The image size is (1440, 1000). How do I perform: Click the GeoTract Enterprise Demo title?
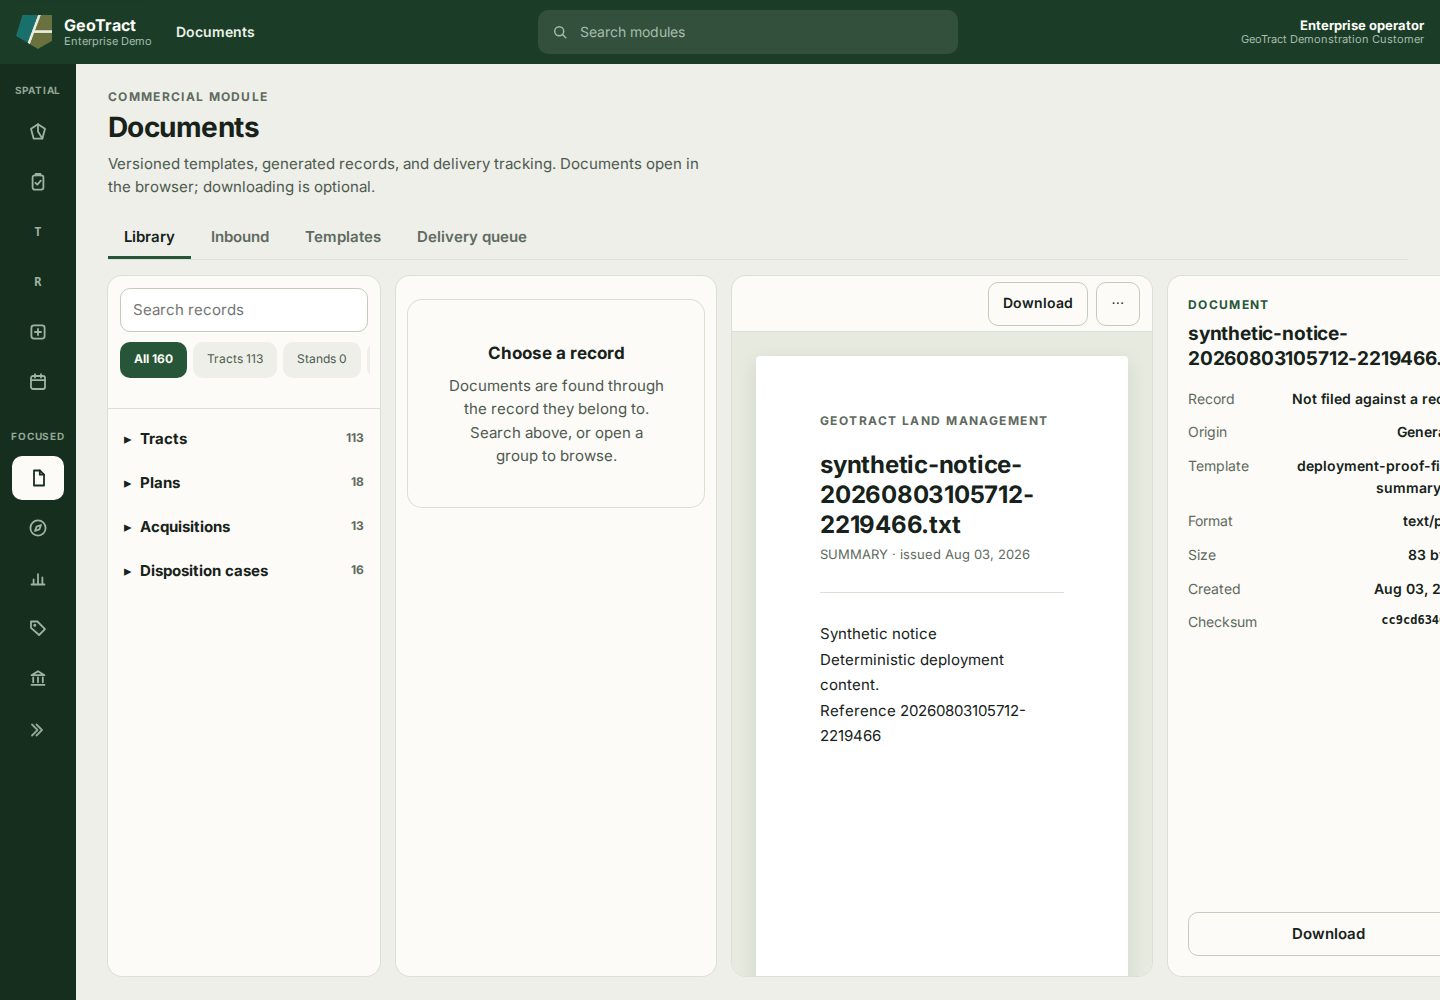108,32
